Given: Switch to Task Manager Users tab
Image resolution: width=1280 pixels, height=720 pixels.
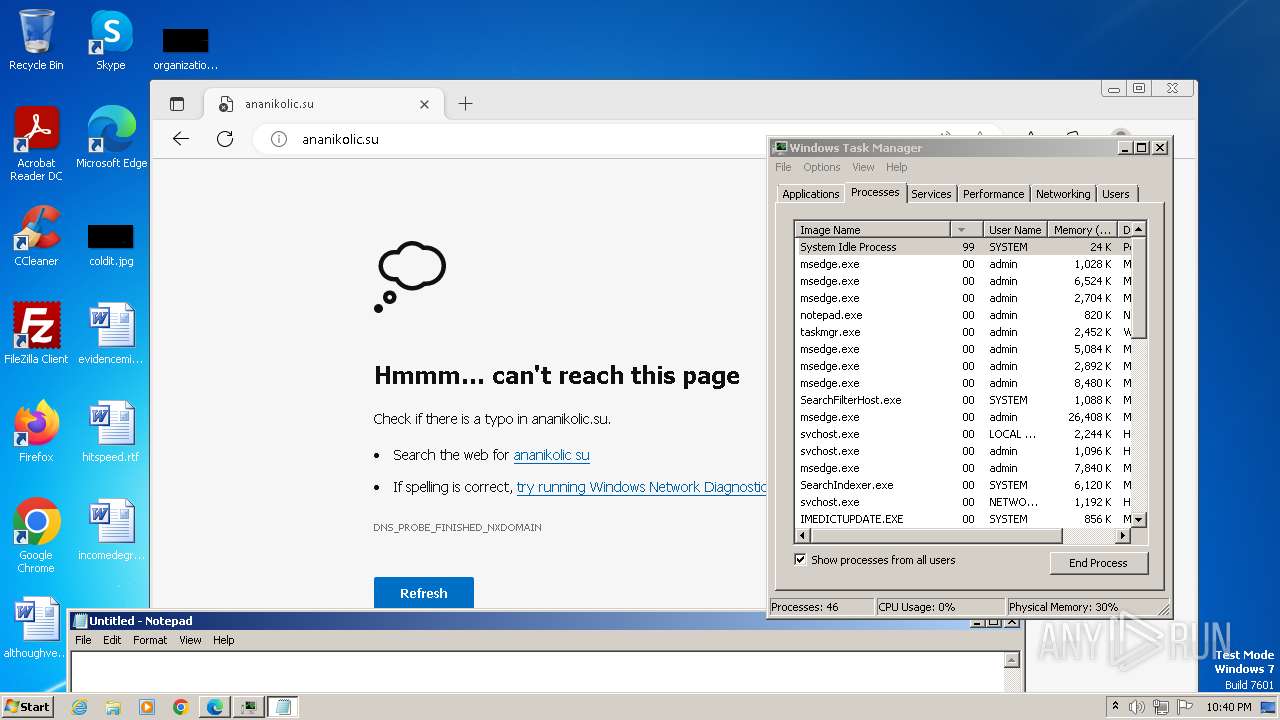Looking at the screenshot, I should [1115, 194].
